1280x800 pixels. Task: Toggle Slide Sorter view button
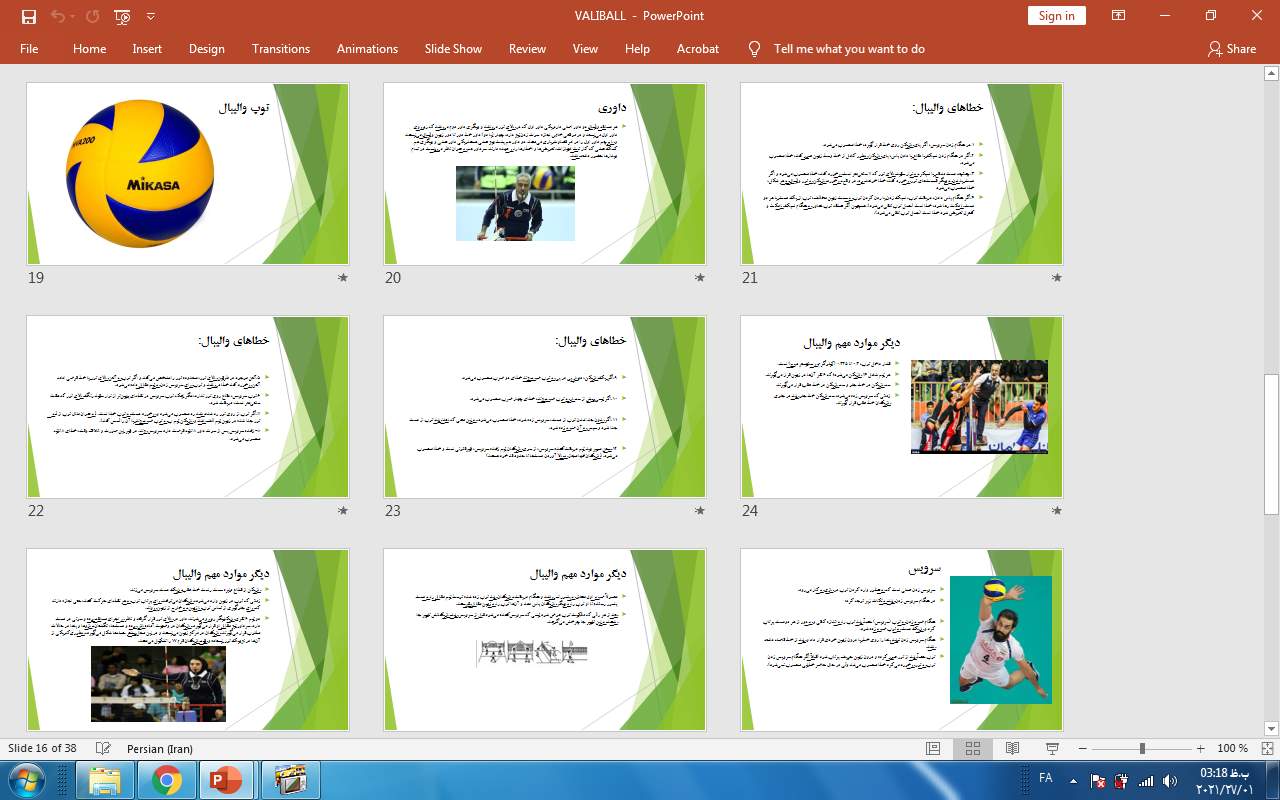[972, 748]
